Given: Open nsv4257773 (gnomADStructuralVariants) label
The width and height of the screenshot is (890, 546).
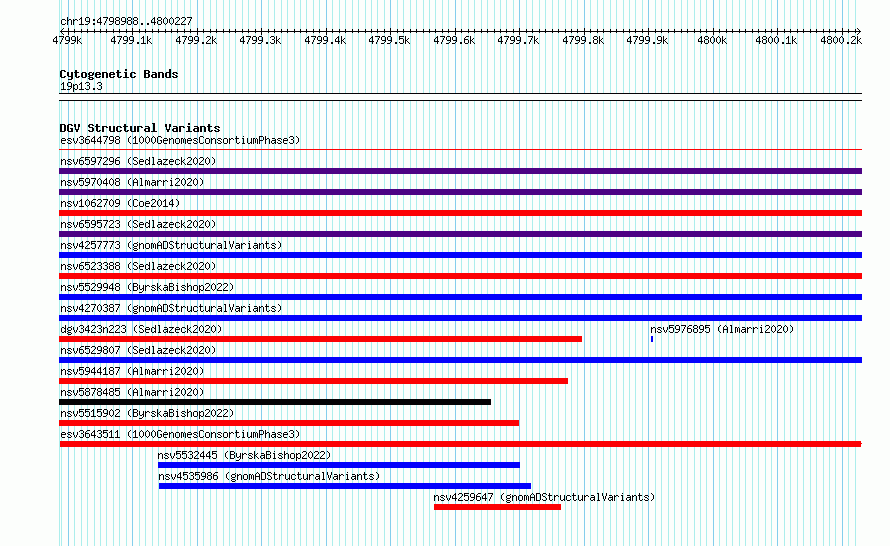Looking at the screenshot, I should pos(171,245).
